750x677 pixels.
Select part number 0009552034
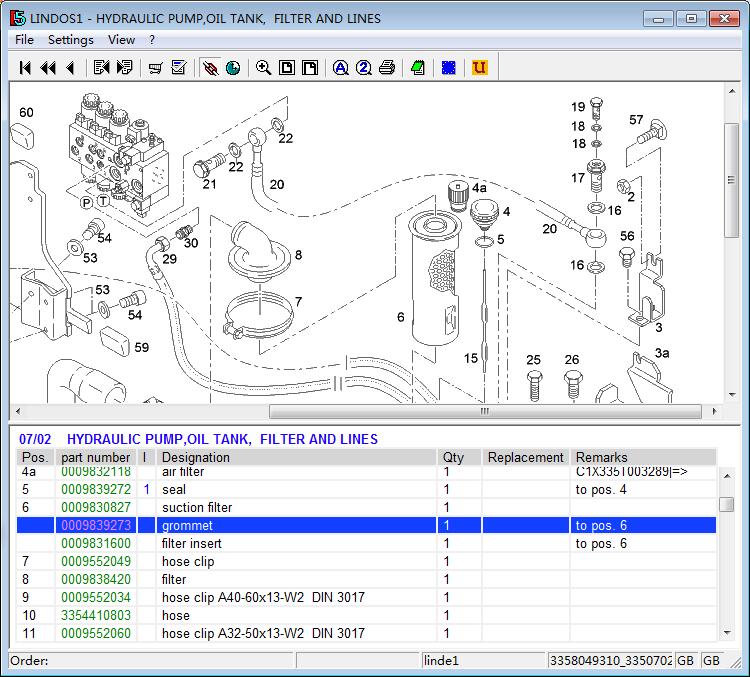click(96, 597)
